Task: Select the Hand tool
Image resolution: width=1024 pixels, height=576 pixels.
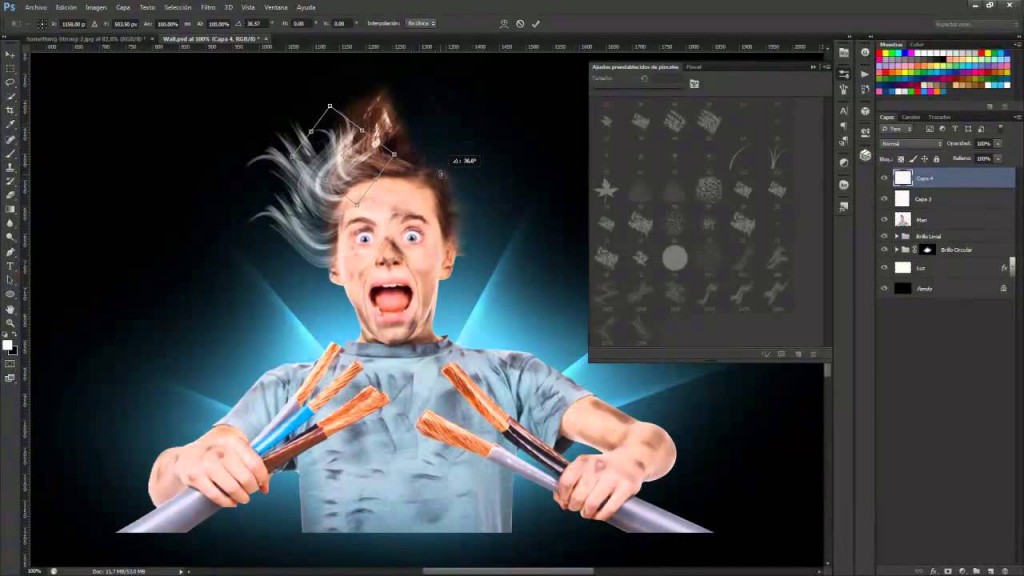Action: click(10, 309)
